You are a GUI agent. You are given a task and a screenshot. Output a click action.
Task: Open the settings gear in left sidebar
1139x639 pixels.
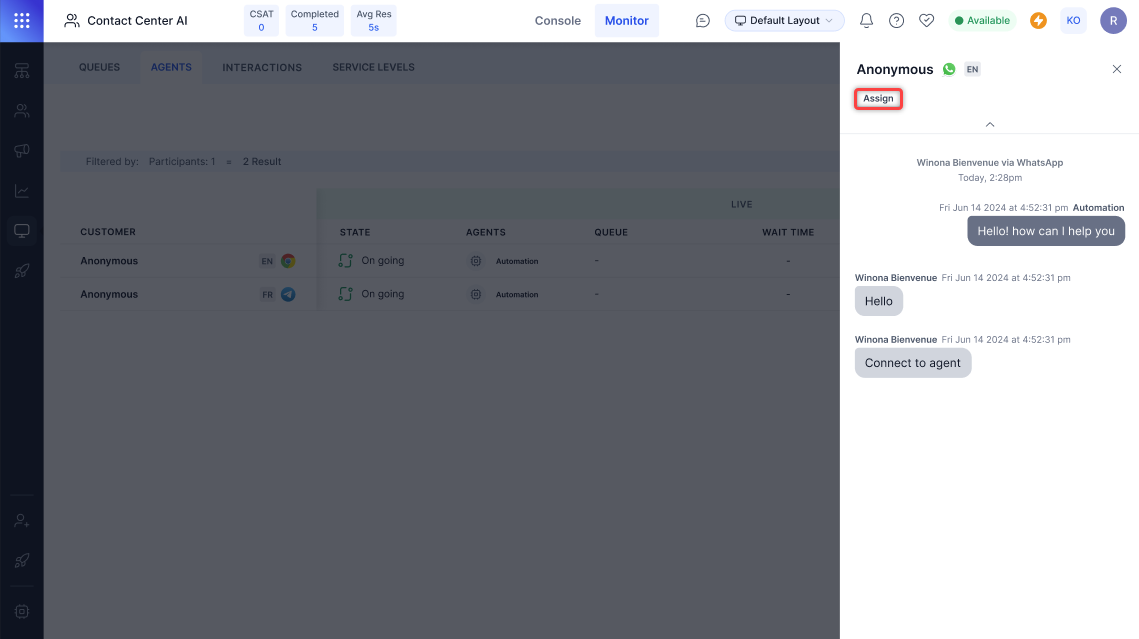click(21, 611)
